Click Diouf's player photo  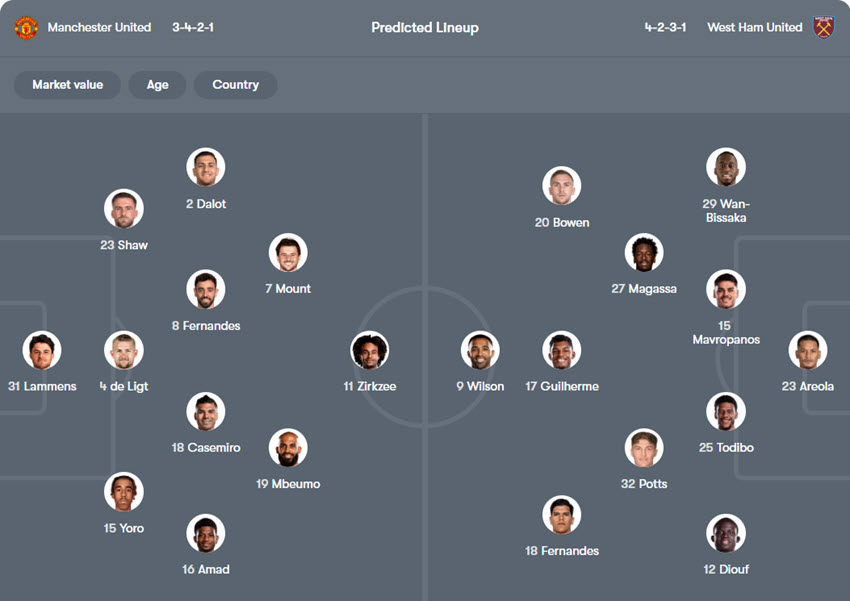point(725,534)
